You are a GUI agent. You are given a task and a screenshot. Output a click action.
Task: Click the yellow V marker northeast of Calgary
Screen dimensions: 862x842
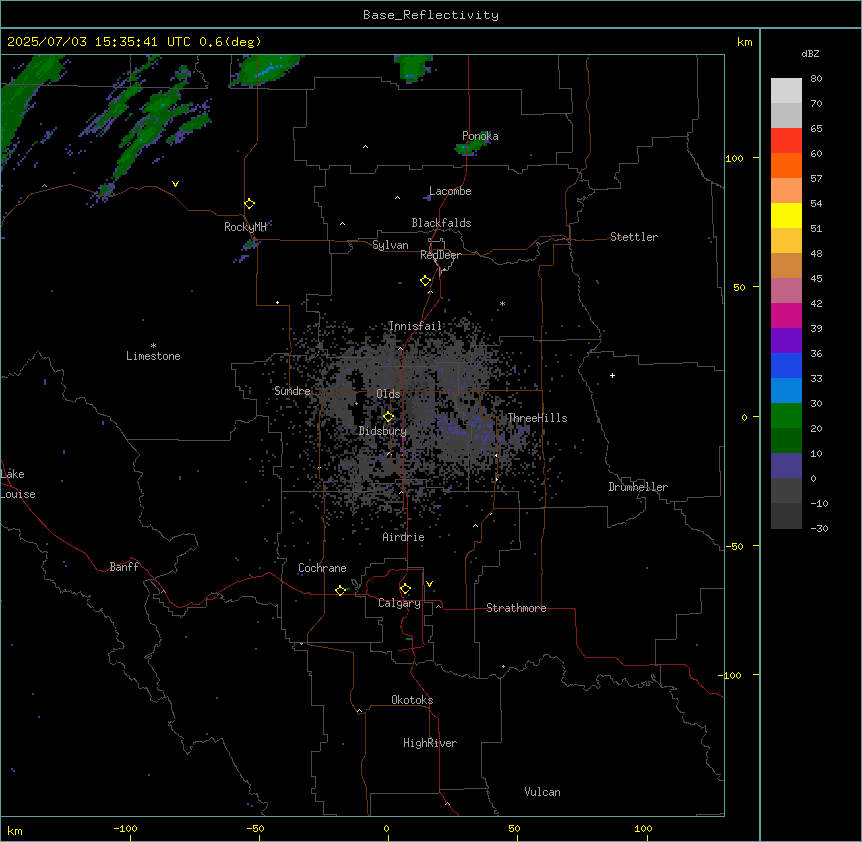click(x=429, y=584)
